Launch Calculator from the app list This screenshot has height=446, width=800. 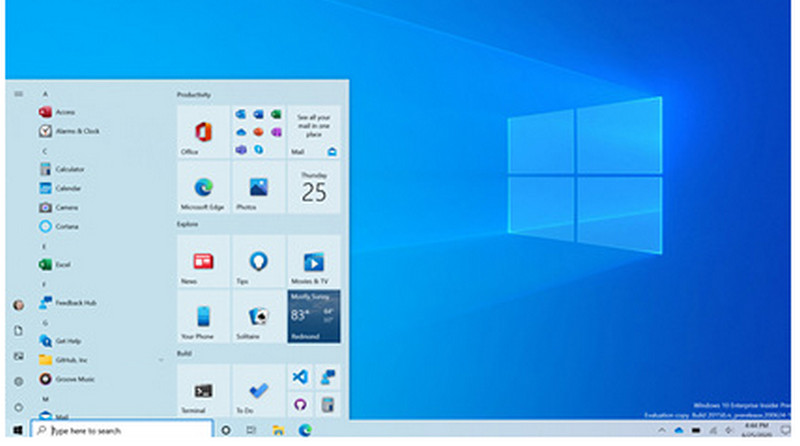point(62,169)
